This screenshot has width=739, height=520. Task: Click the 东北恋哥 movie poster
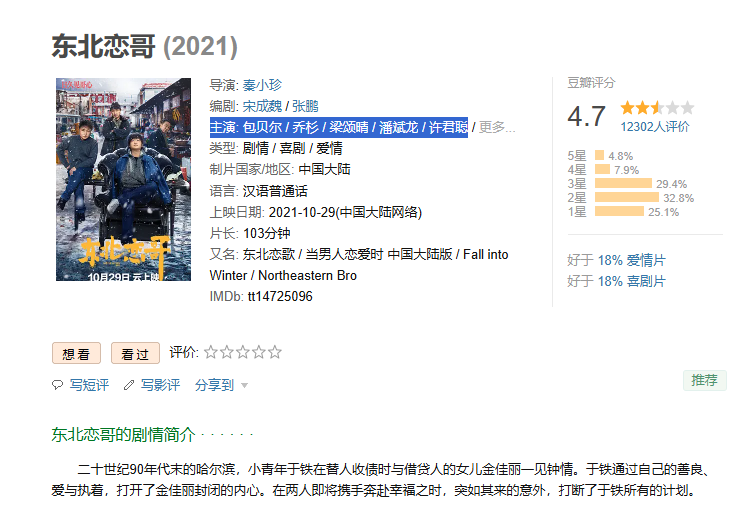(123, 179)
